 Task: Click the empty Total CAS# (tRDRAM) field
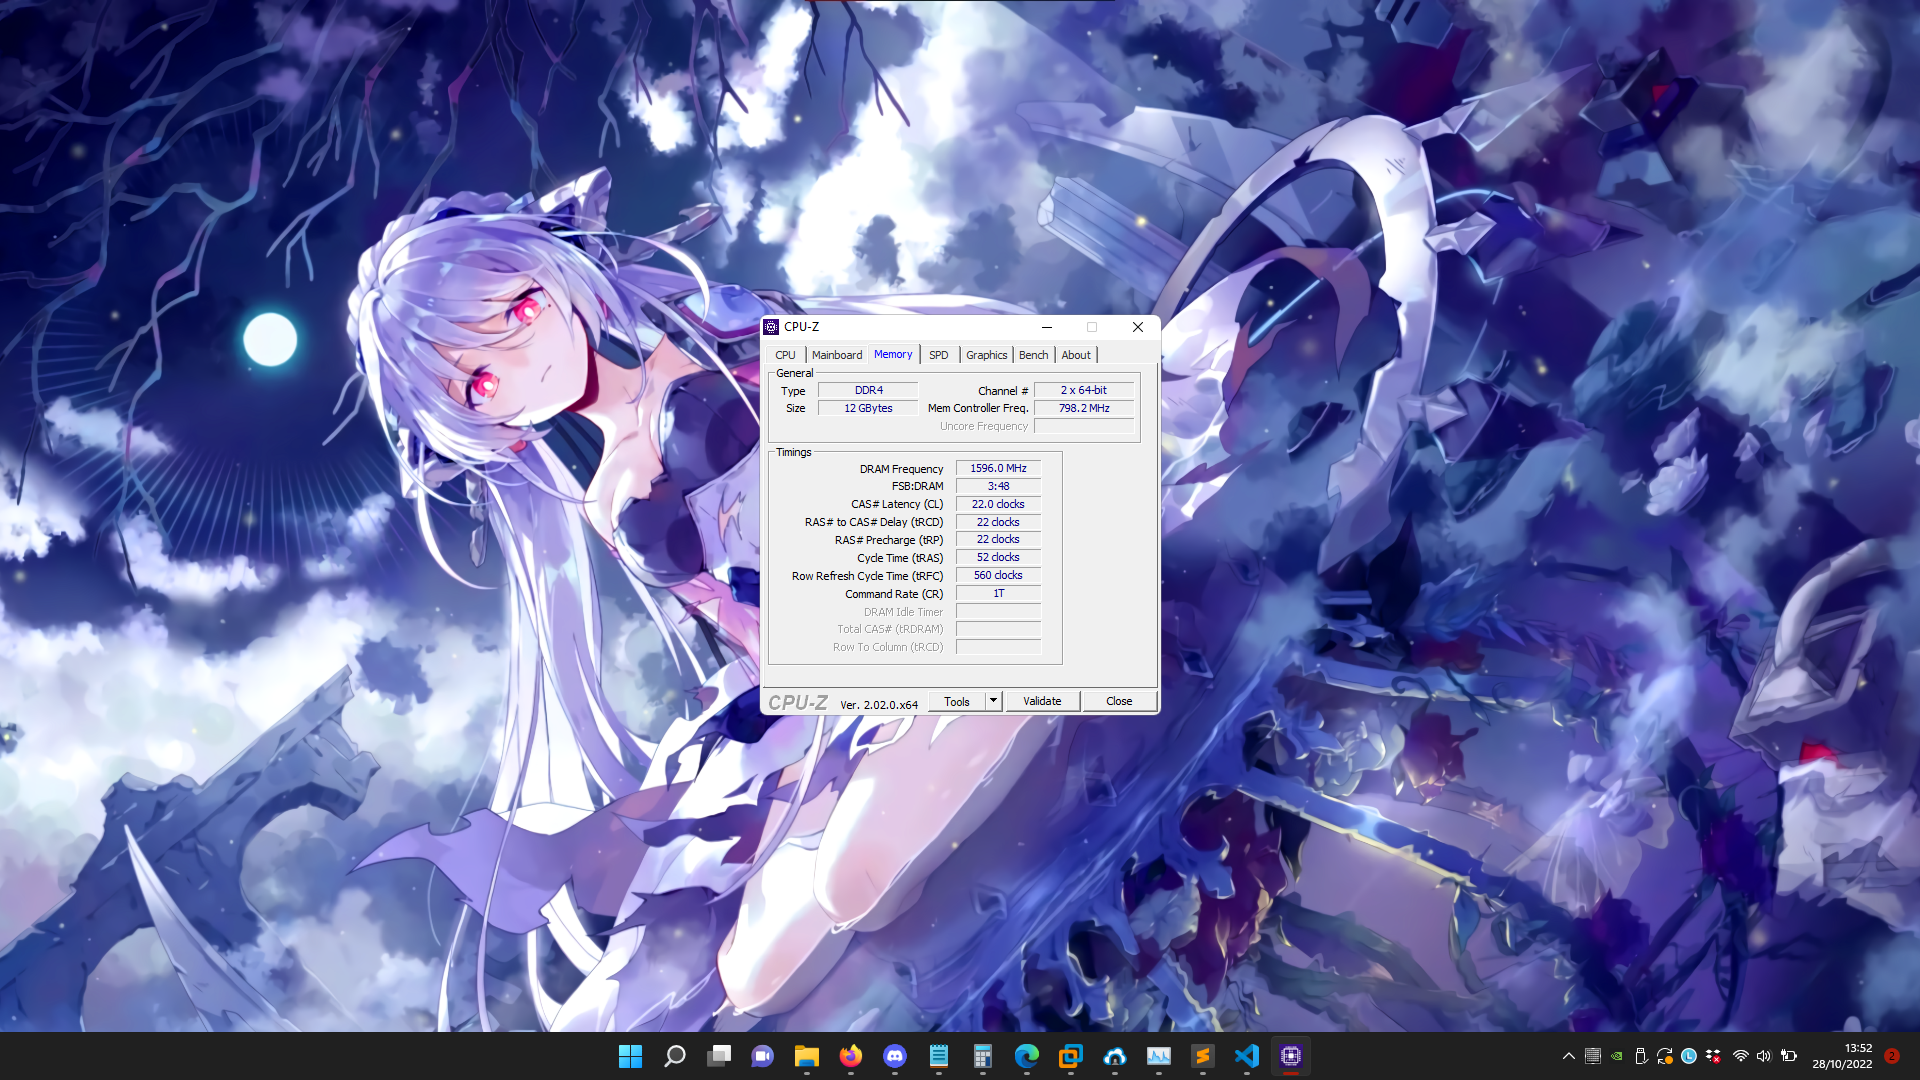click(x=998, y=629)
